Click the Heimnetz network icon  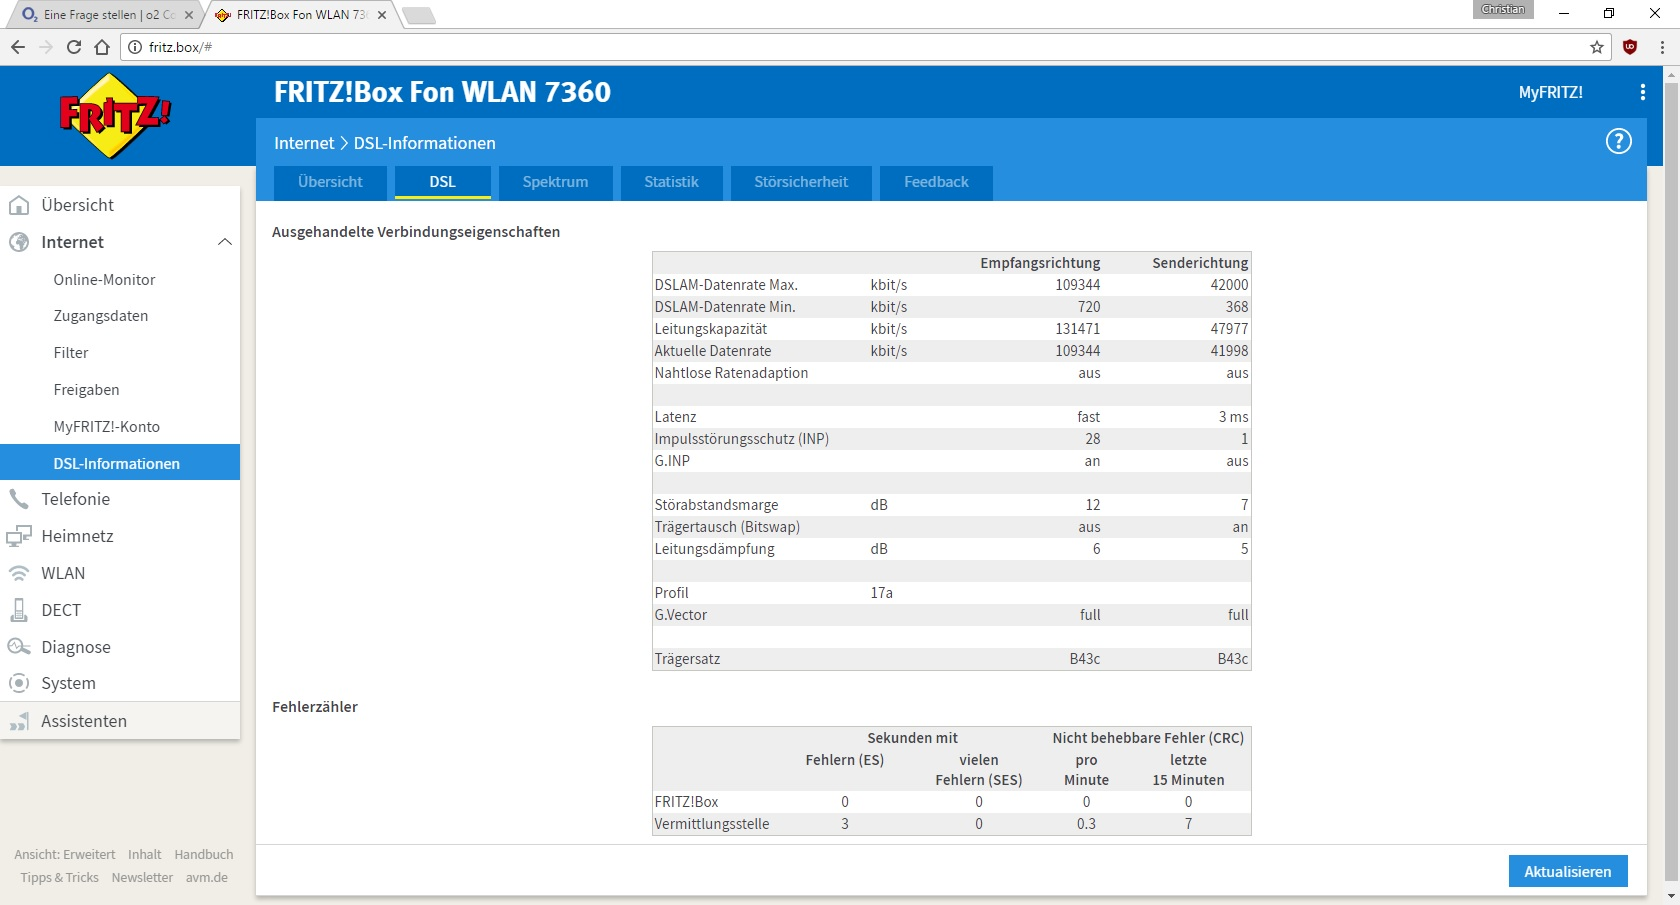(19, 536)
